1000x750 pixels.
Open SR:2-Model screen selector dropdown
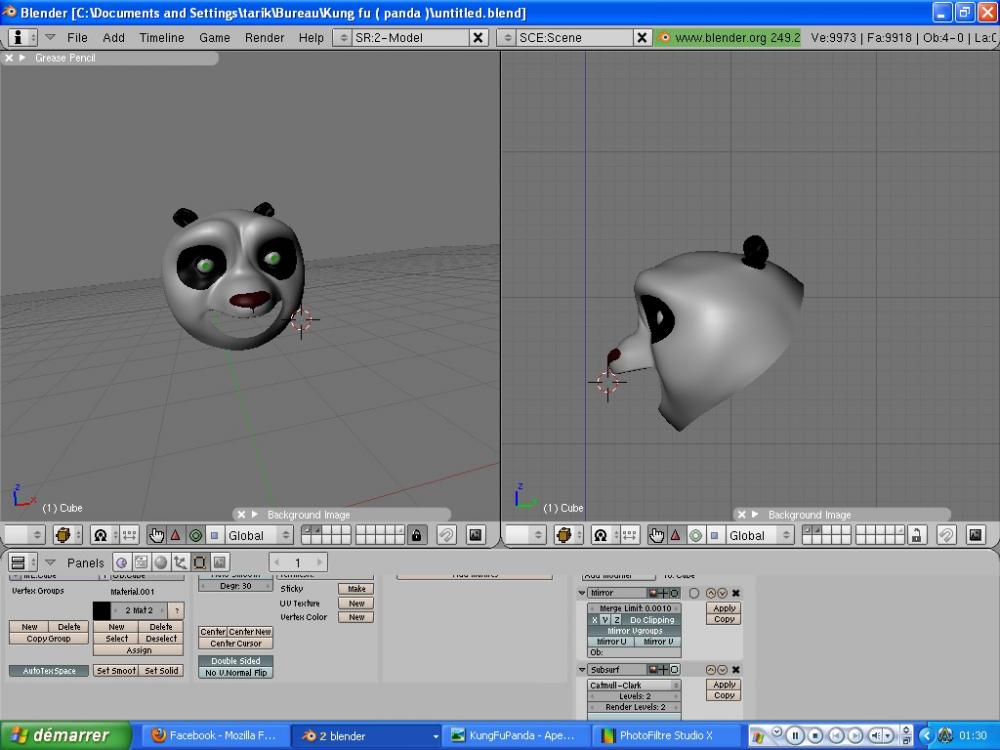pos(343,38)
